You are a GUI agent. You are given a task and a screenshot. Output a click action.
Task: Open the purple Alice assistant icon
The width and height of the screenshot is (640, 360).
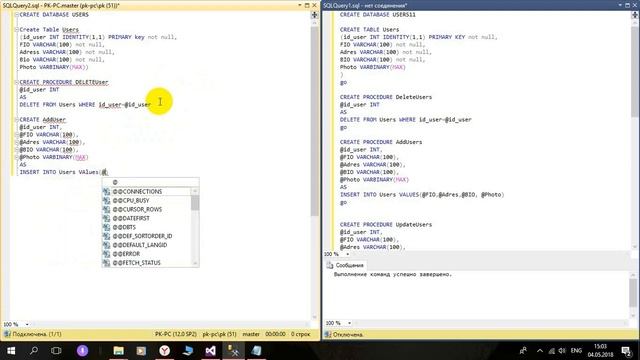[x=82, y=351]
